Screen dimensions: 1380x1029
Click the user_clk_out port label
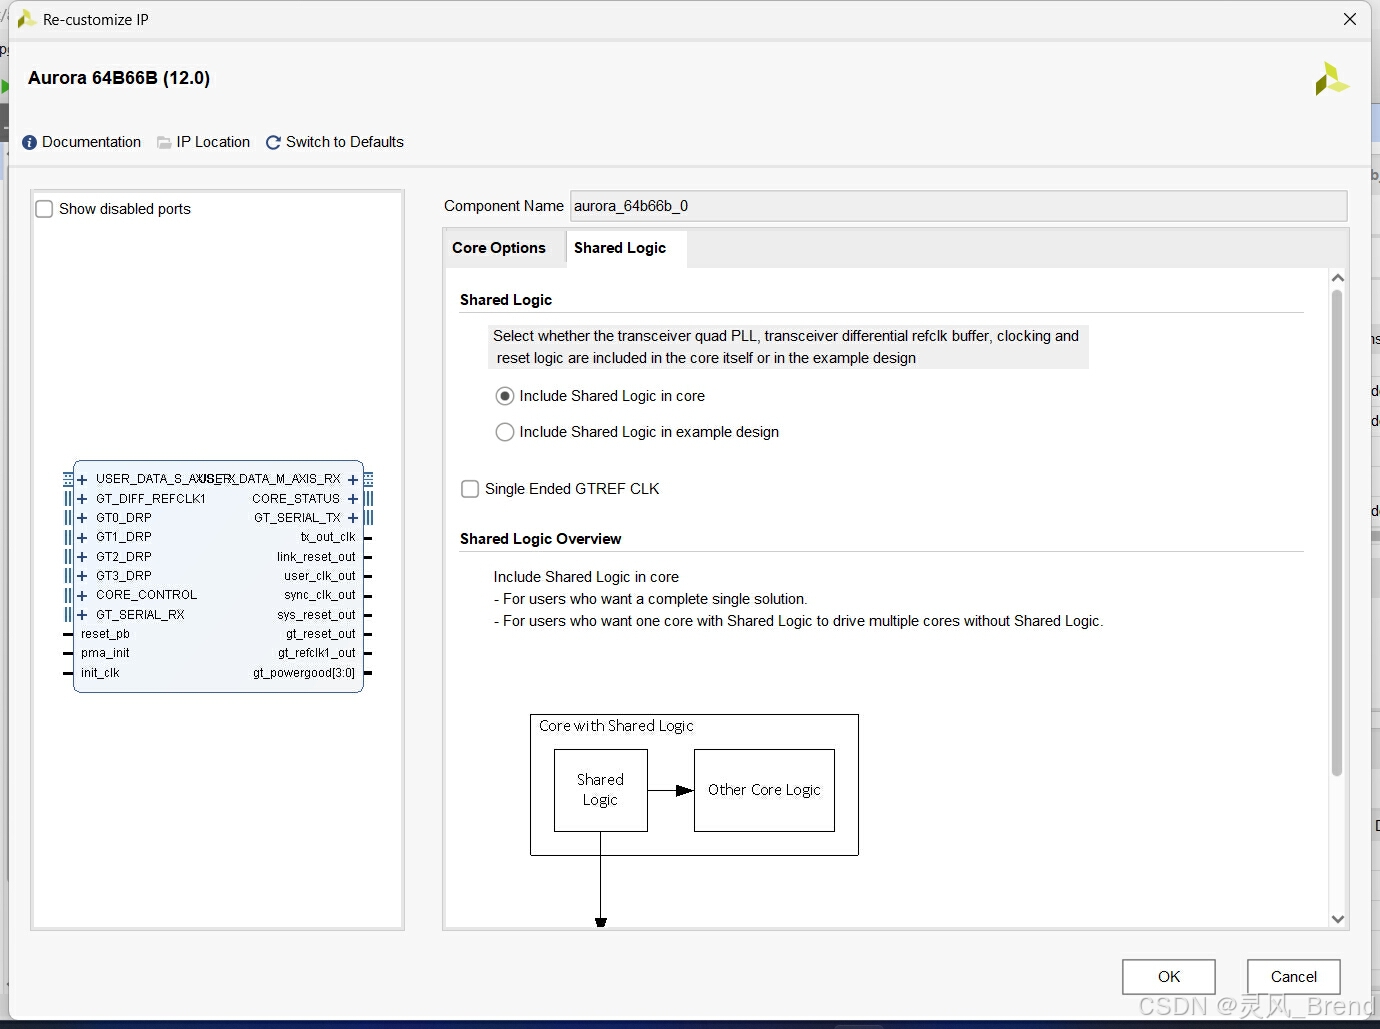coord(320,576)
